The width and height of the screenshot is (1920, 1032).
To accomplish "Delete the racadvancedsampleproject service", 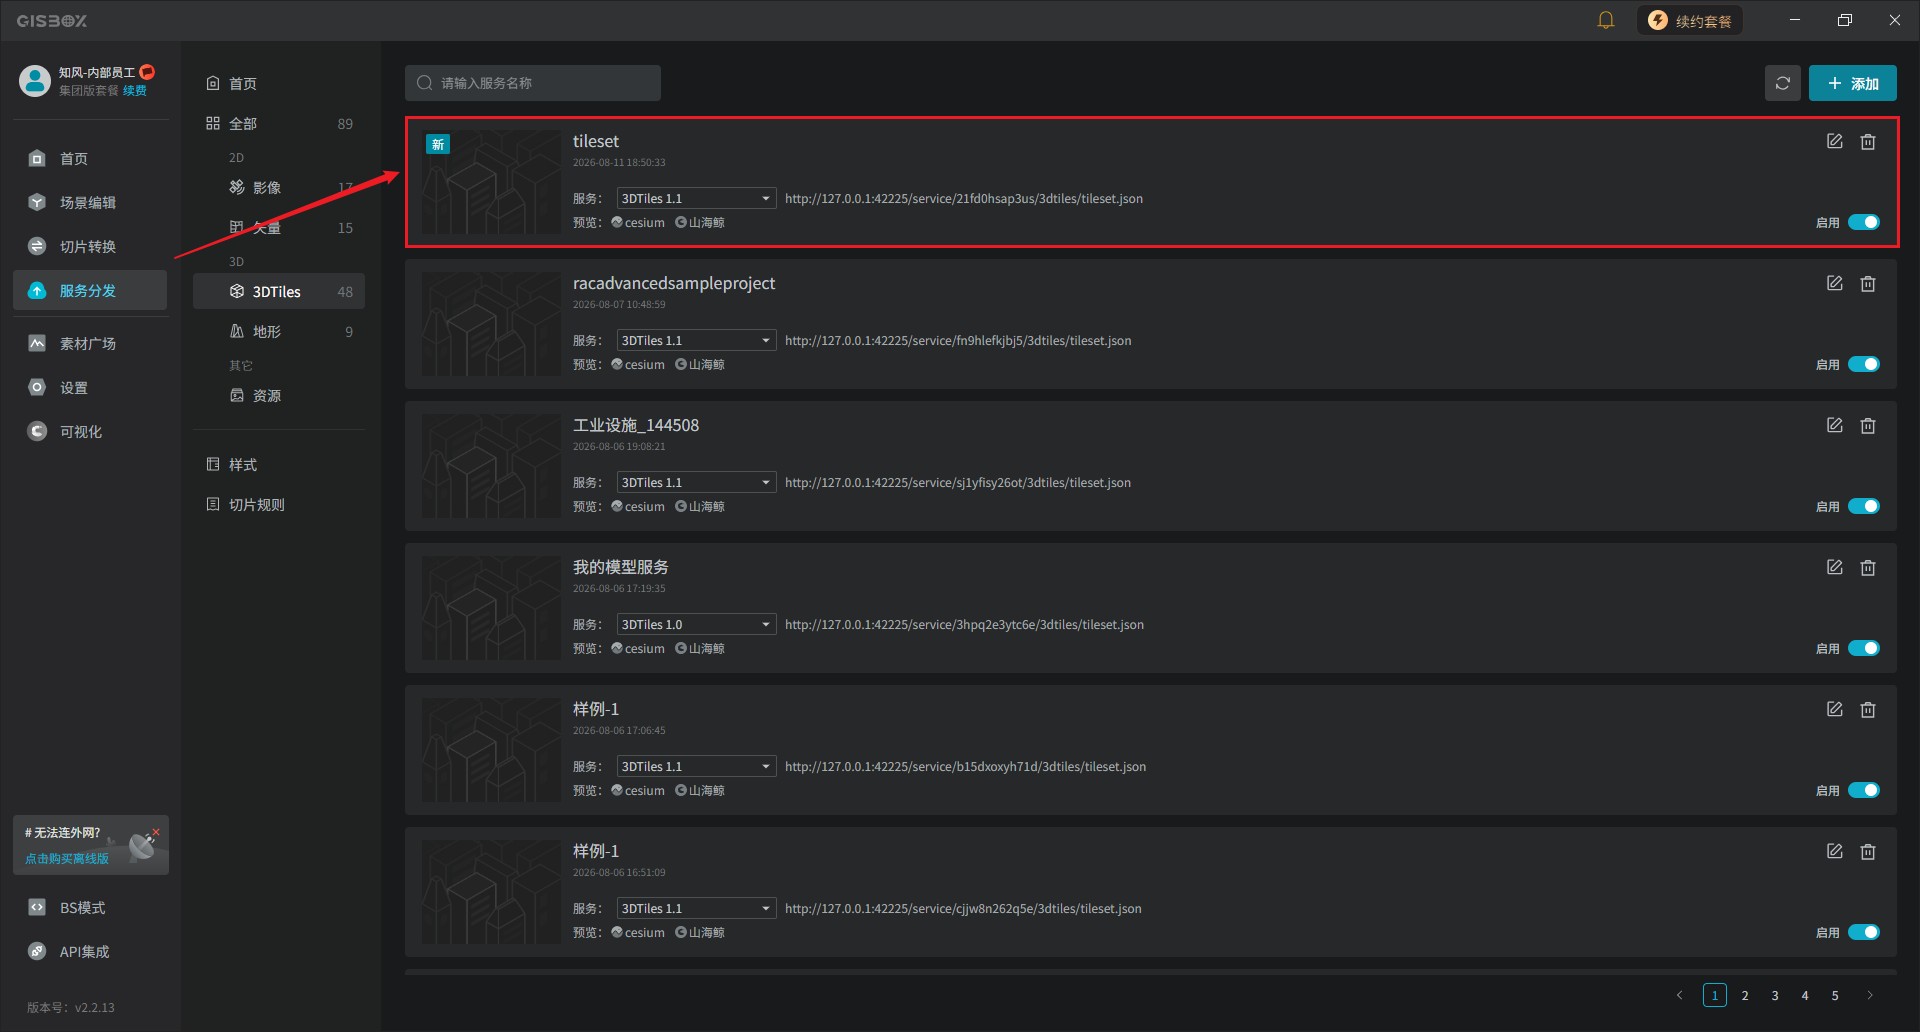I will [1867, 284].
